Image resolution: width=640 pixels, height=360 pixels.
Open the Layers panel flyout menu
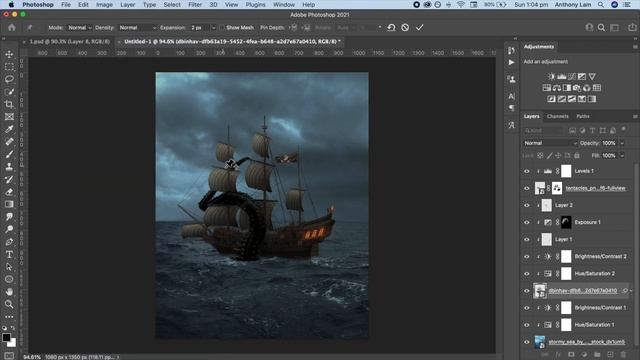click(635, 116)
